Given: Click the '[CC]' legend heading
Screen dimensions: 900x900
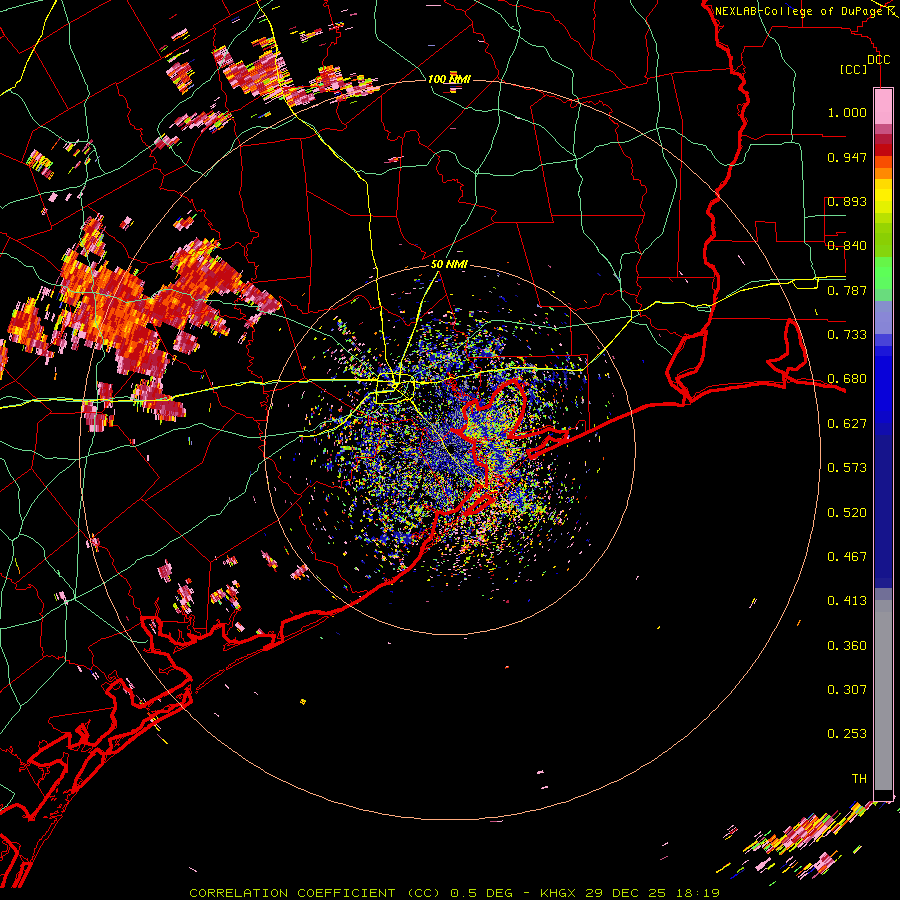Looking at the screenshot, I should coord(853,69).
